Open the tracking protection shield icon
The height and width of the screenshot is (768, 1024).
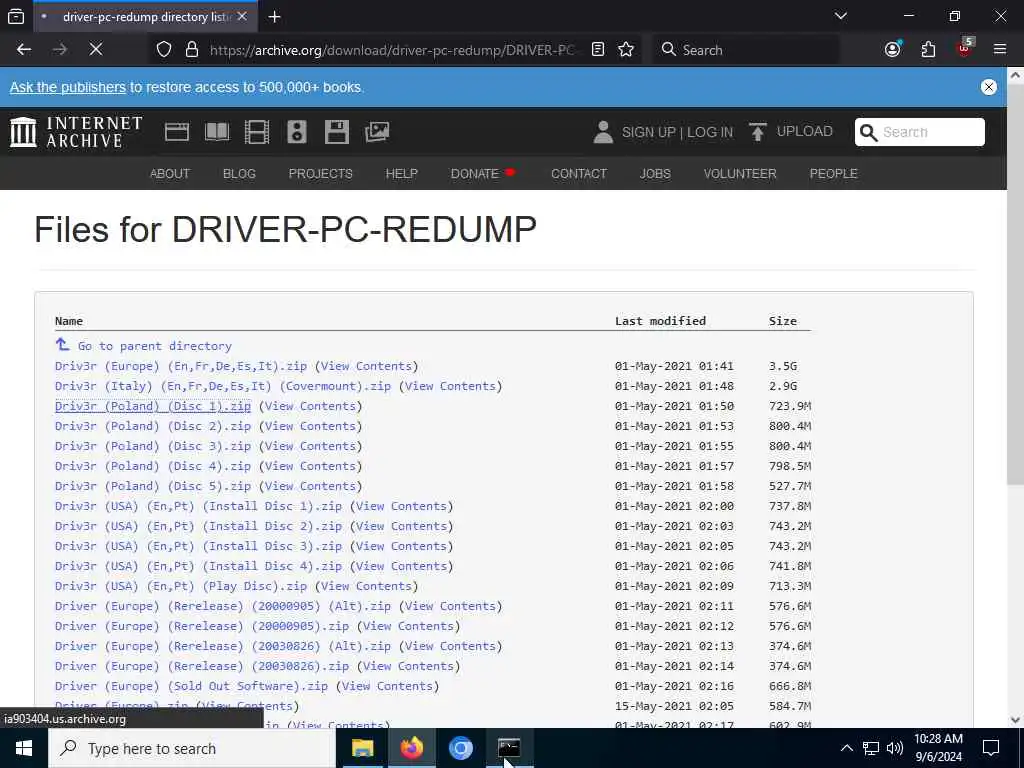[164, 50]
